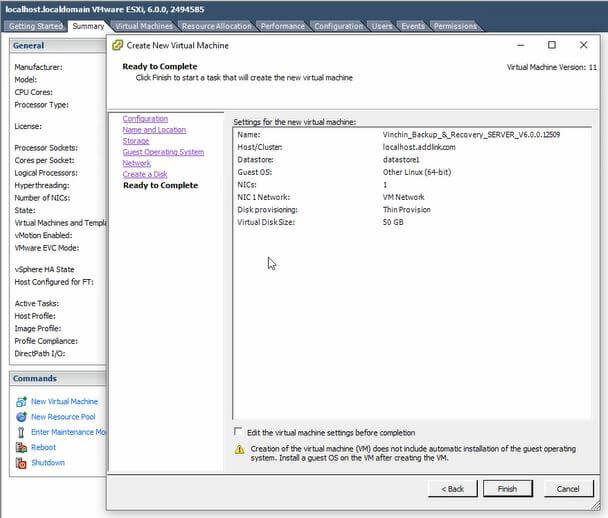The height and width of the screenshot is (518, 608).
Task: Click the Shutdown command link
Action: pyautogui.click(x=48, y=463)
